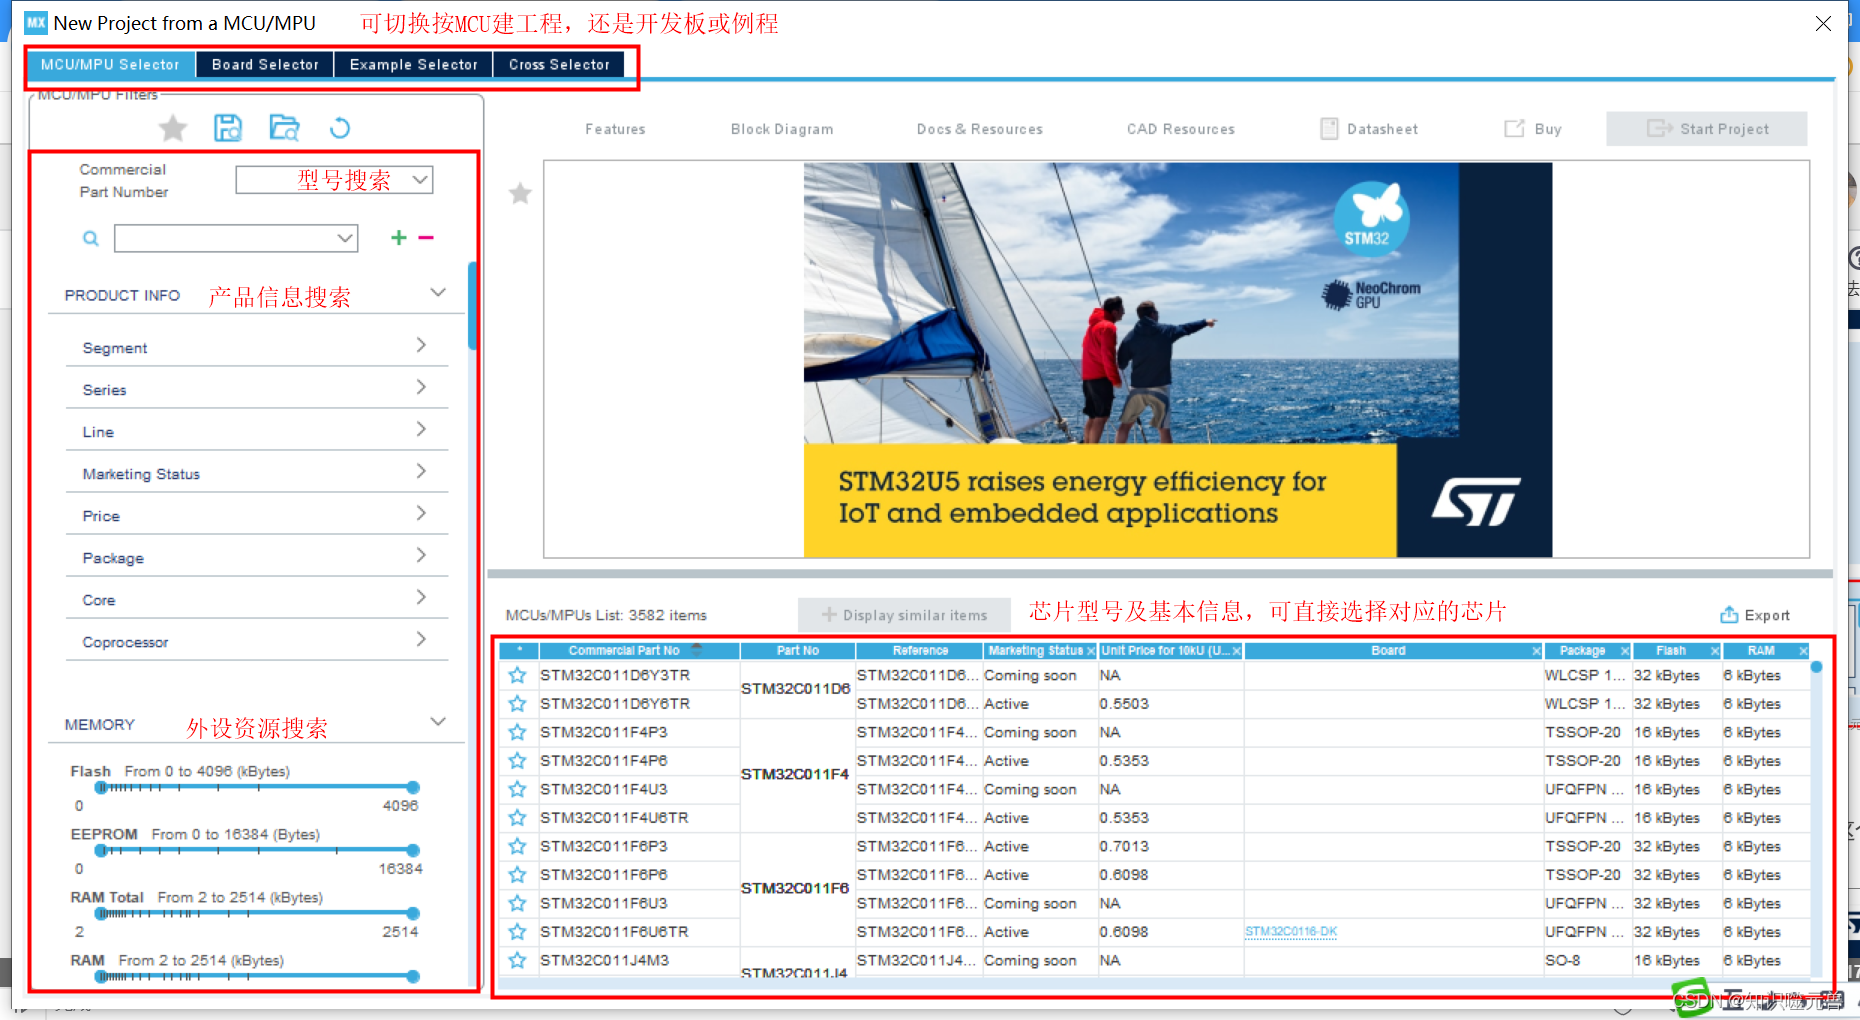The image size is (1860, 1020).
Task: Click Display similar items button
Action: pyautogui.click(x=904, y=615)
